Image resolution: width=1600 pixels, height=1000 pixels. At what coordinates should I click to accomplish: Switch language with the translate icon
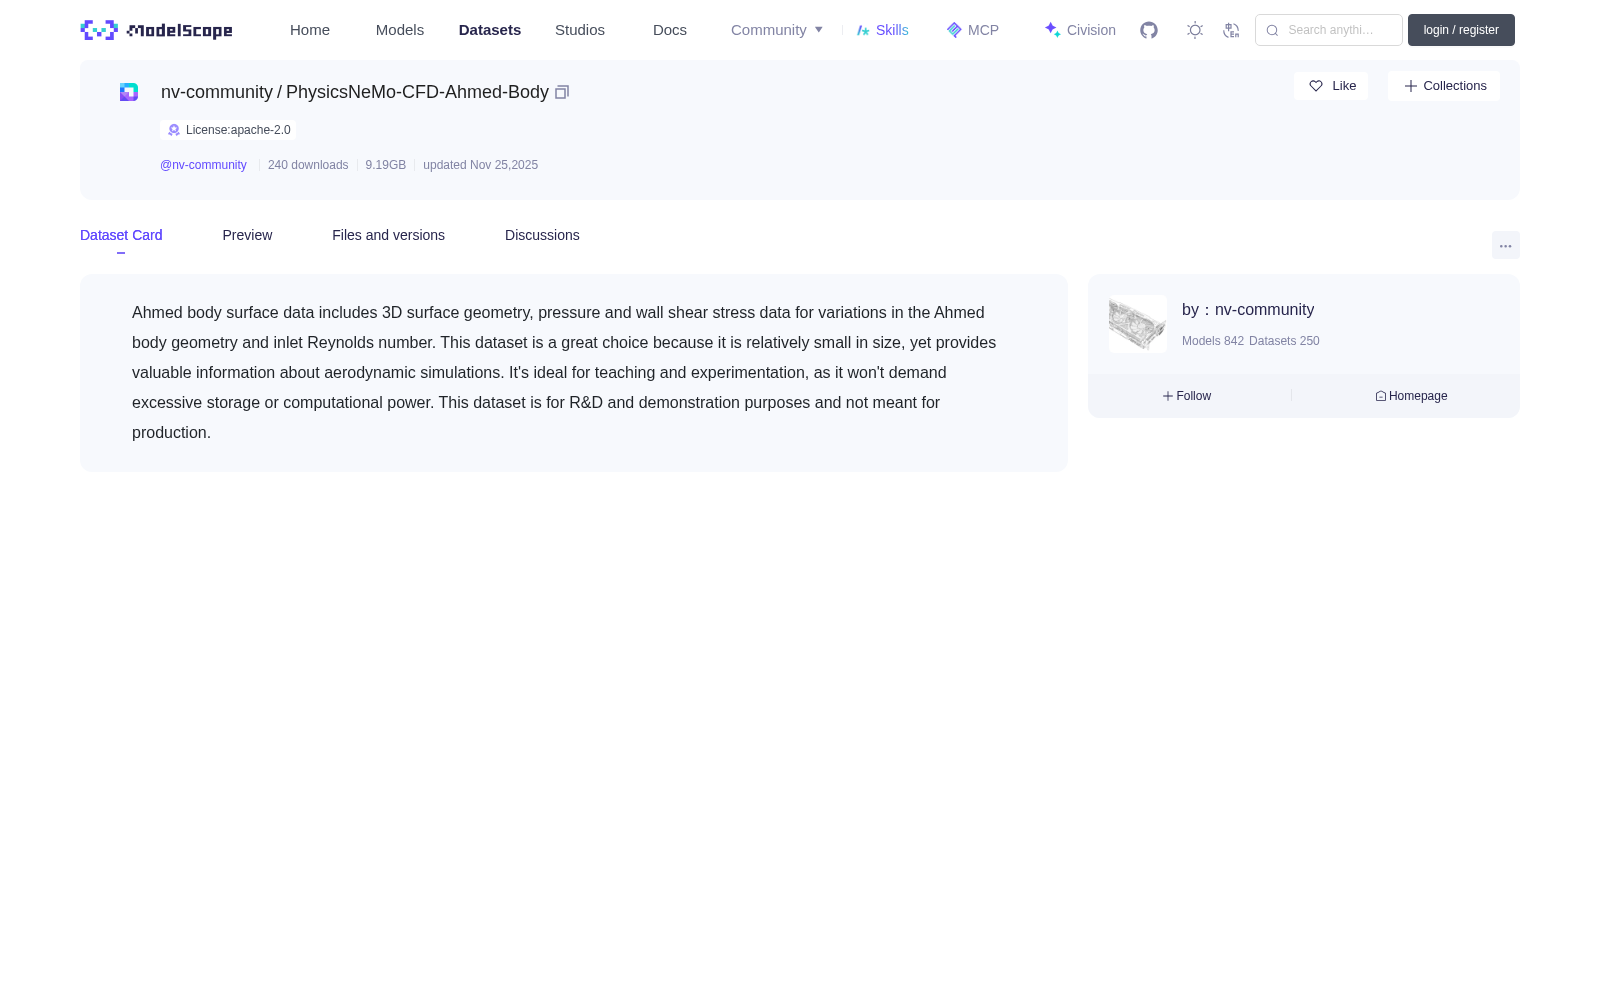click(1231, 30)
